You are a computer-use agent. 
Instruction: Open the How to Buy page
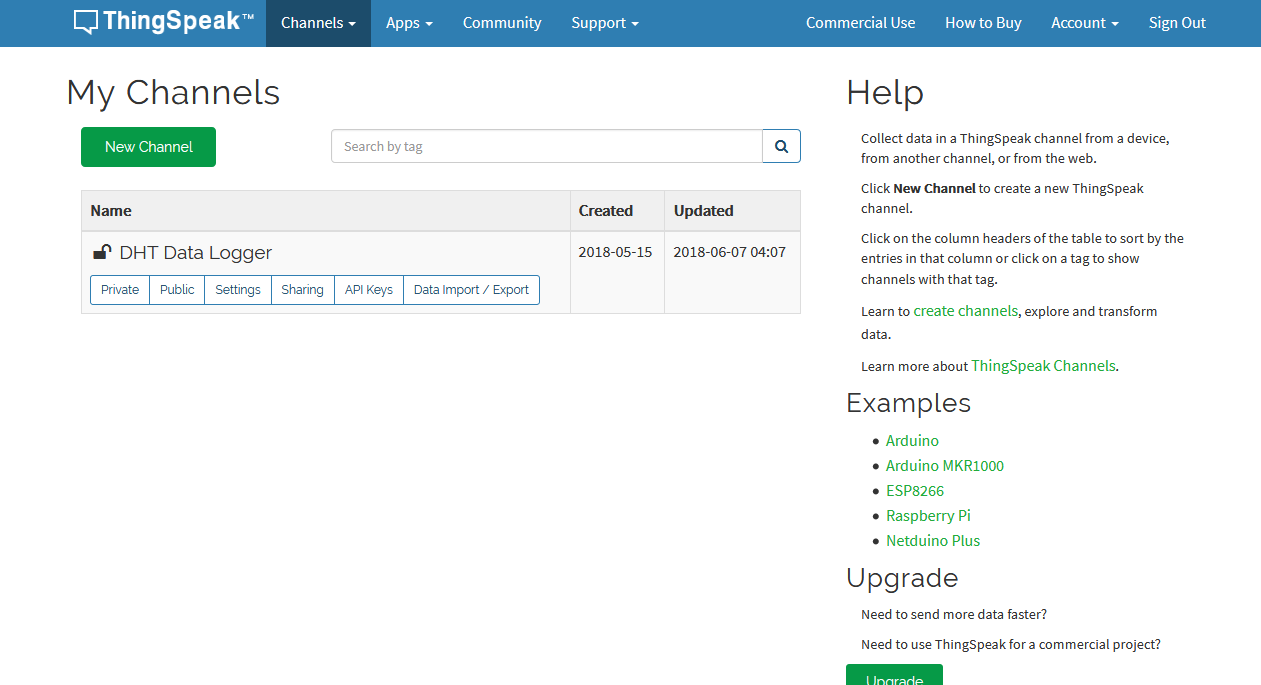(x=983, y=23)
